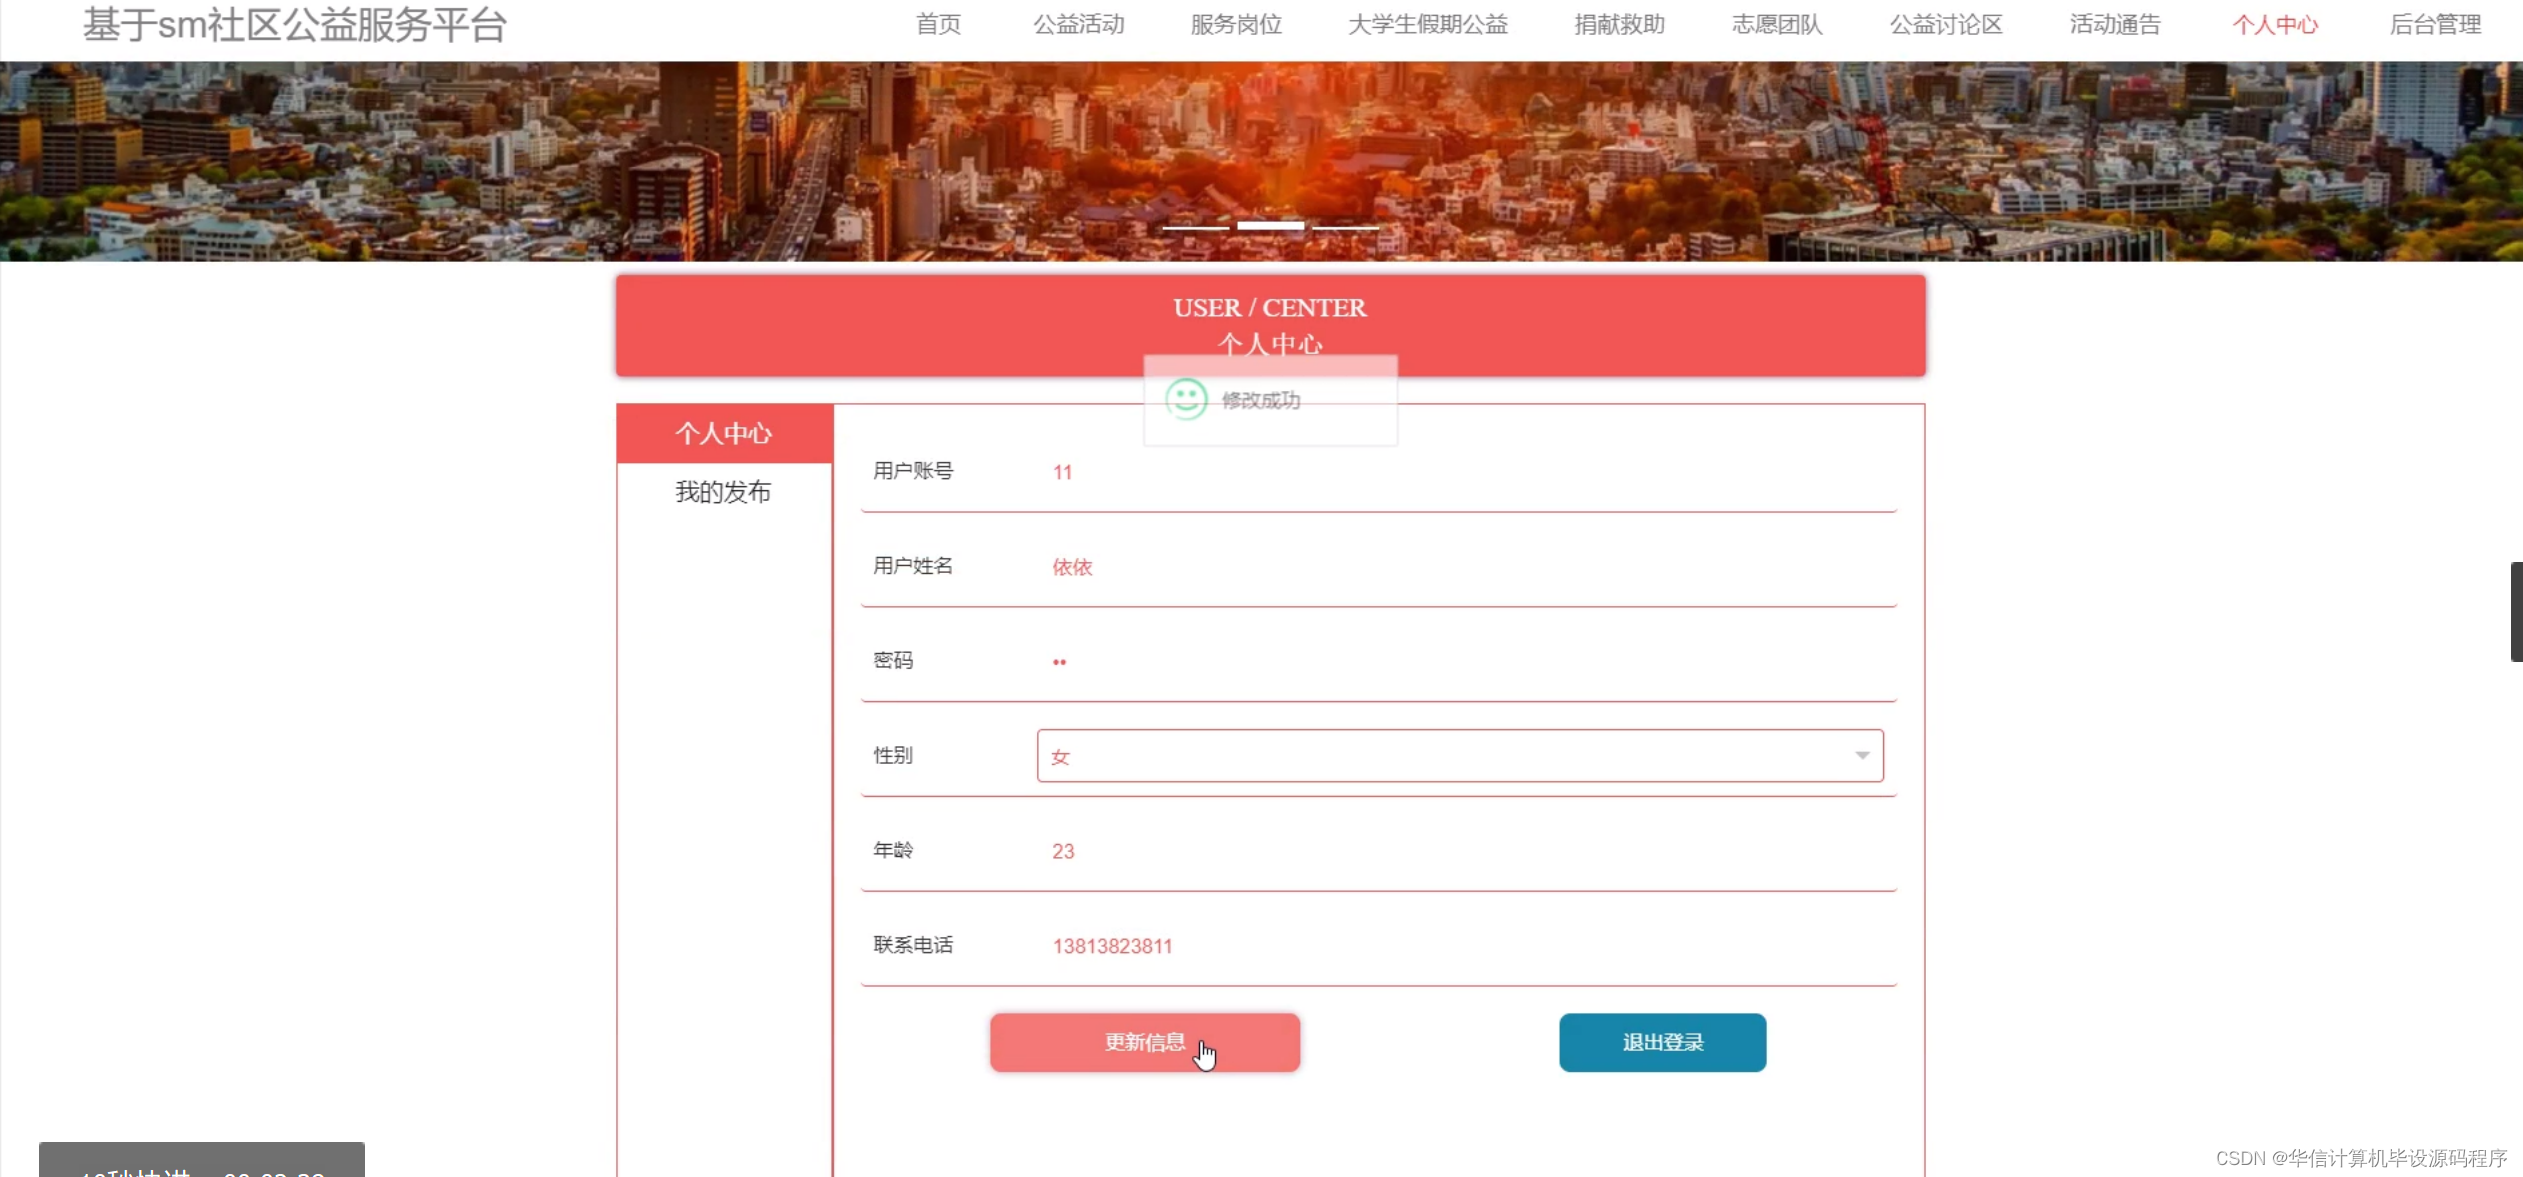
Task: Open 活动通告 announcements
Action: coord(2114,24)
